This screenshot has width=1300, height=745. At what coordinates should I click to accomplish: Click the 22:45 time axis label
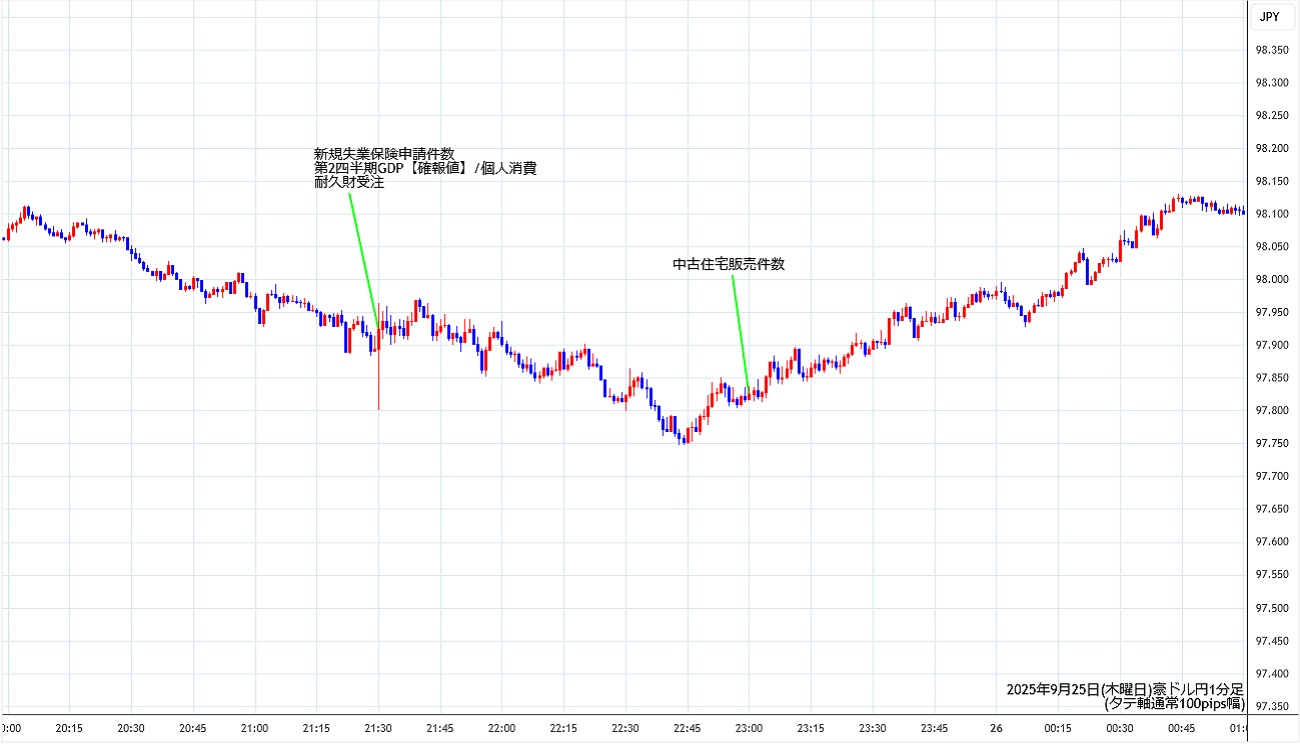[x=687, y=729]
